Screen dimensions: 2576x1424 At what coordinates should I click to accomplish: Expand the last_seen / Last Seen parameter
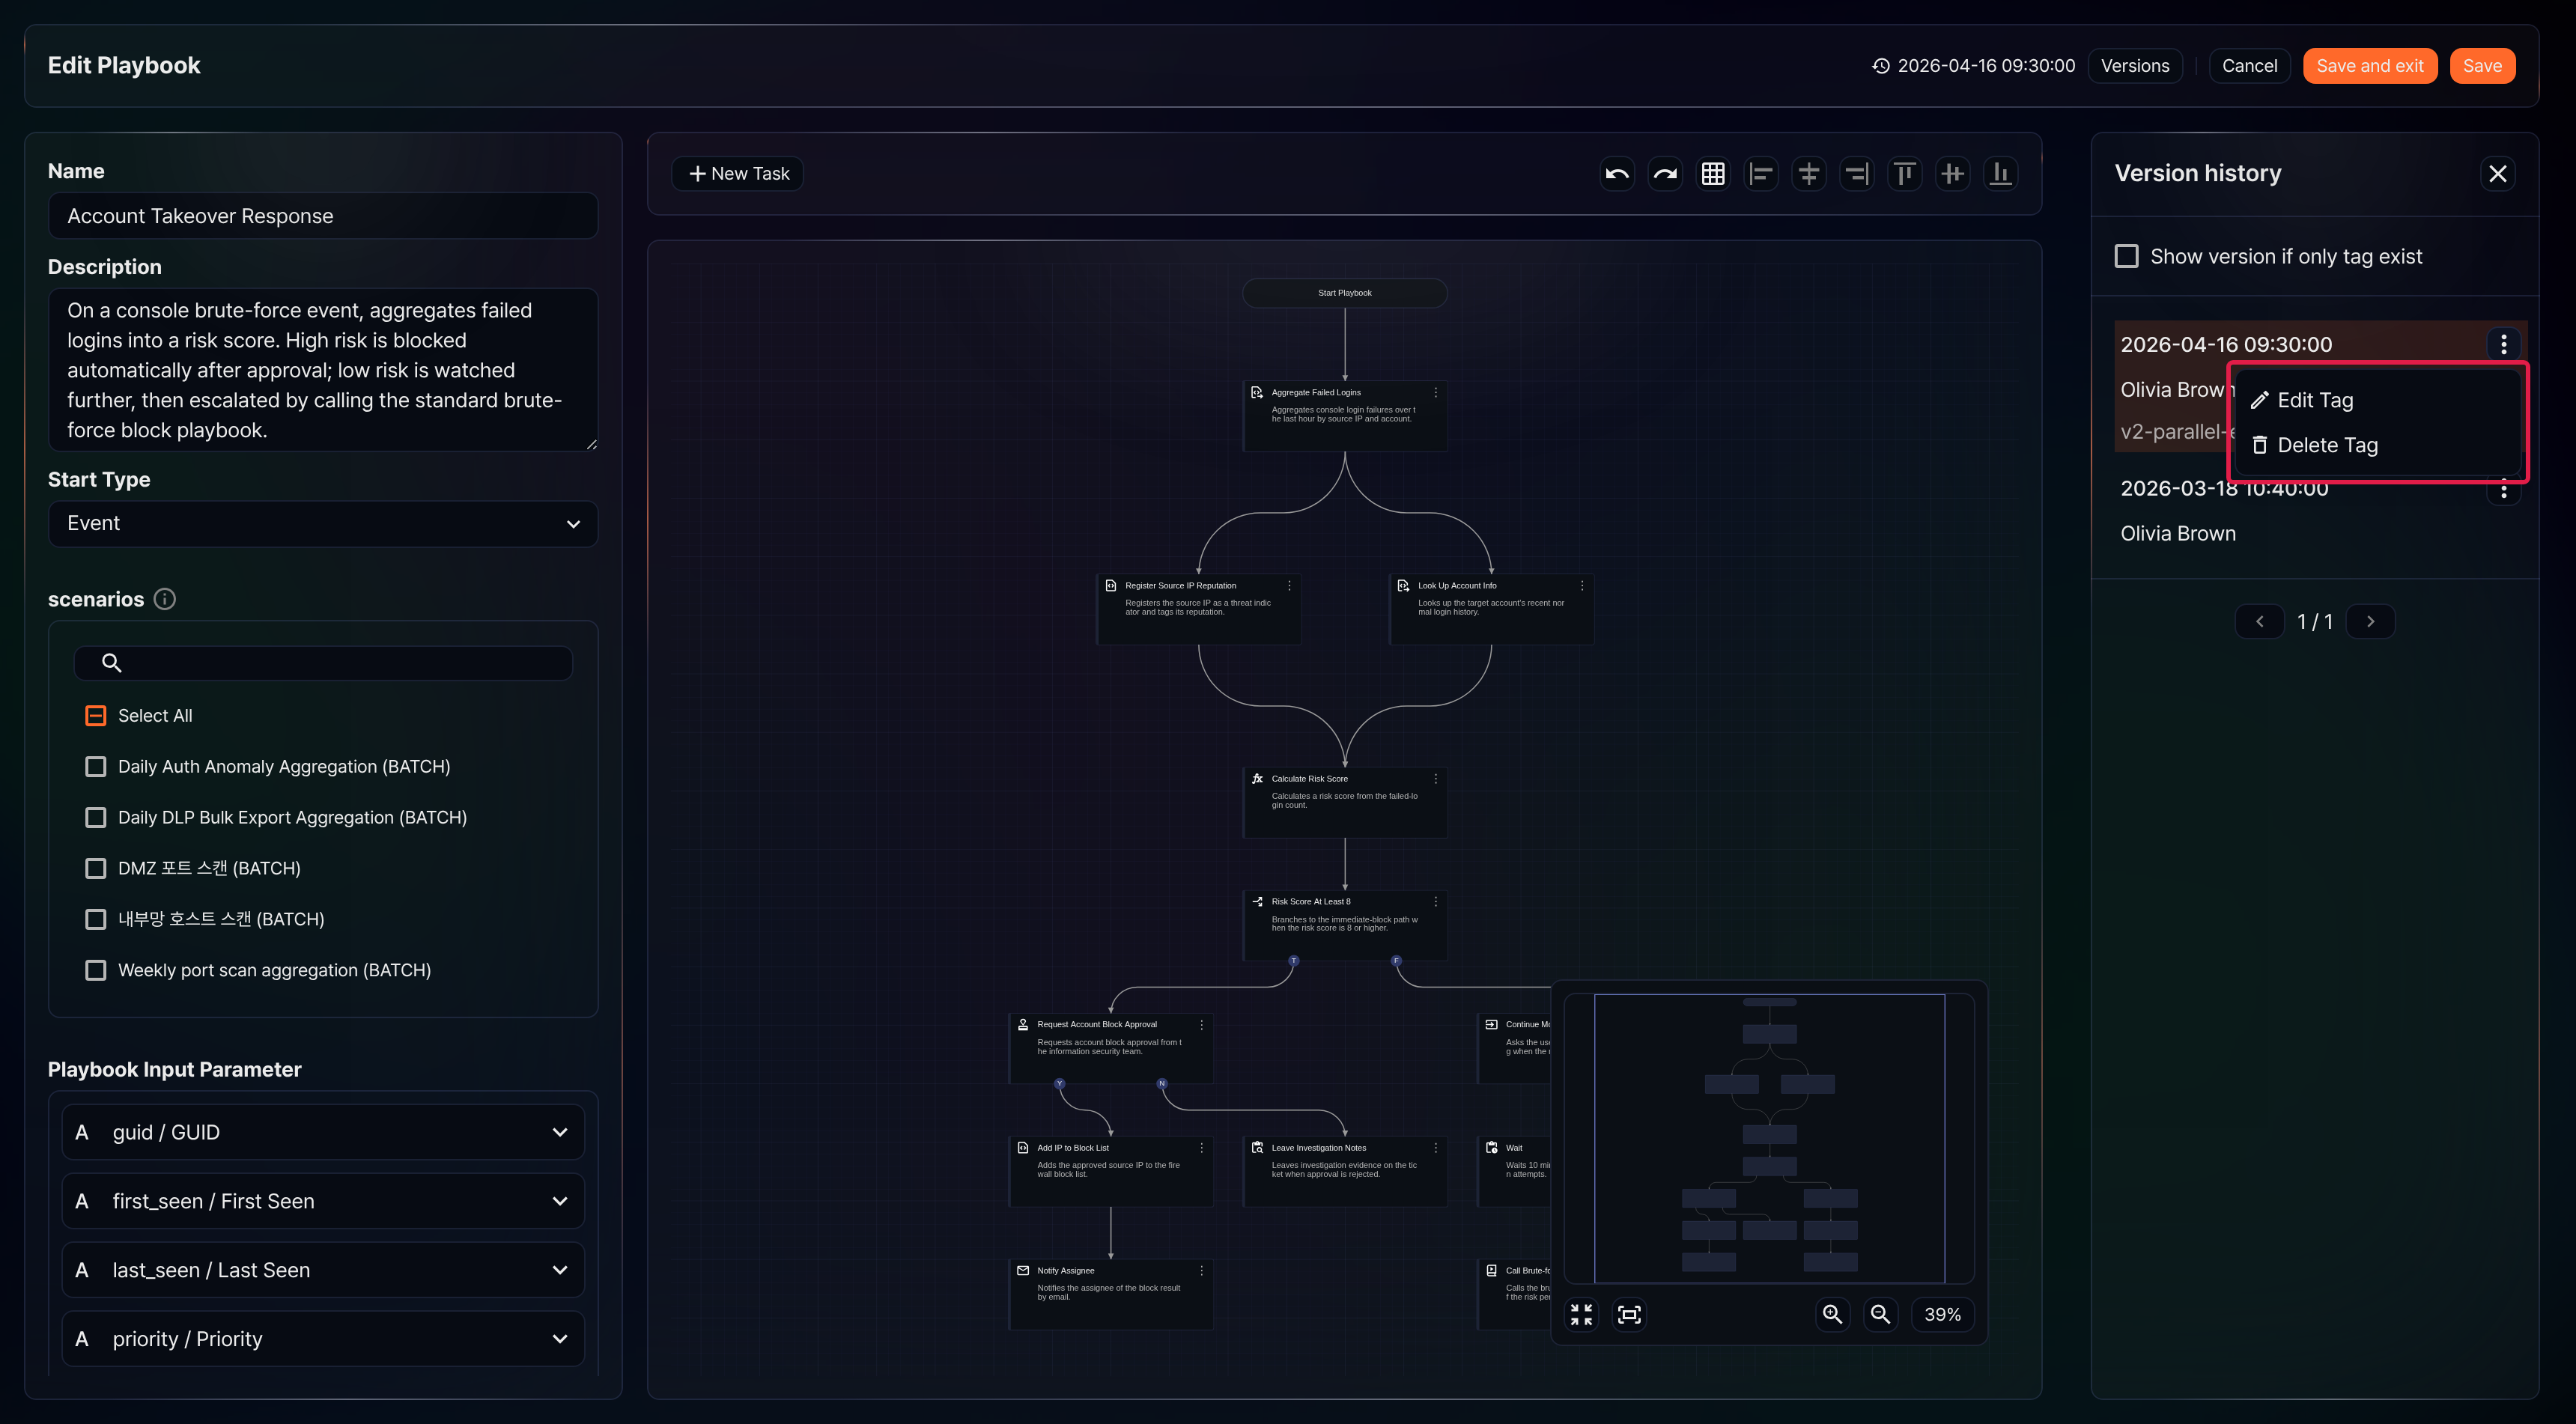323,1270
